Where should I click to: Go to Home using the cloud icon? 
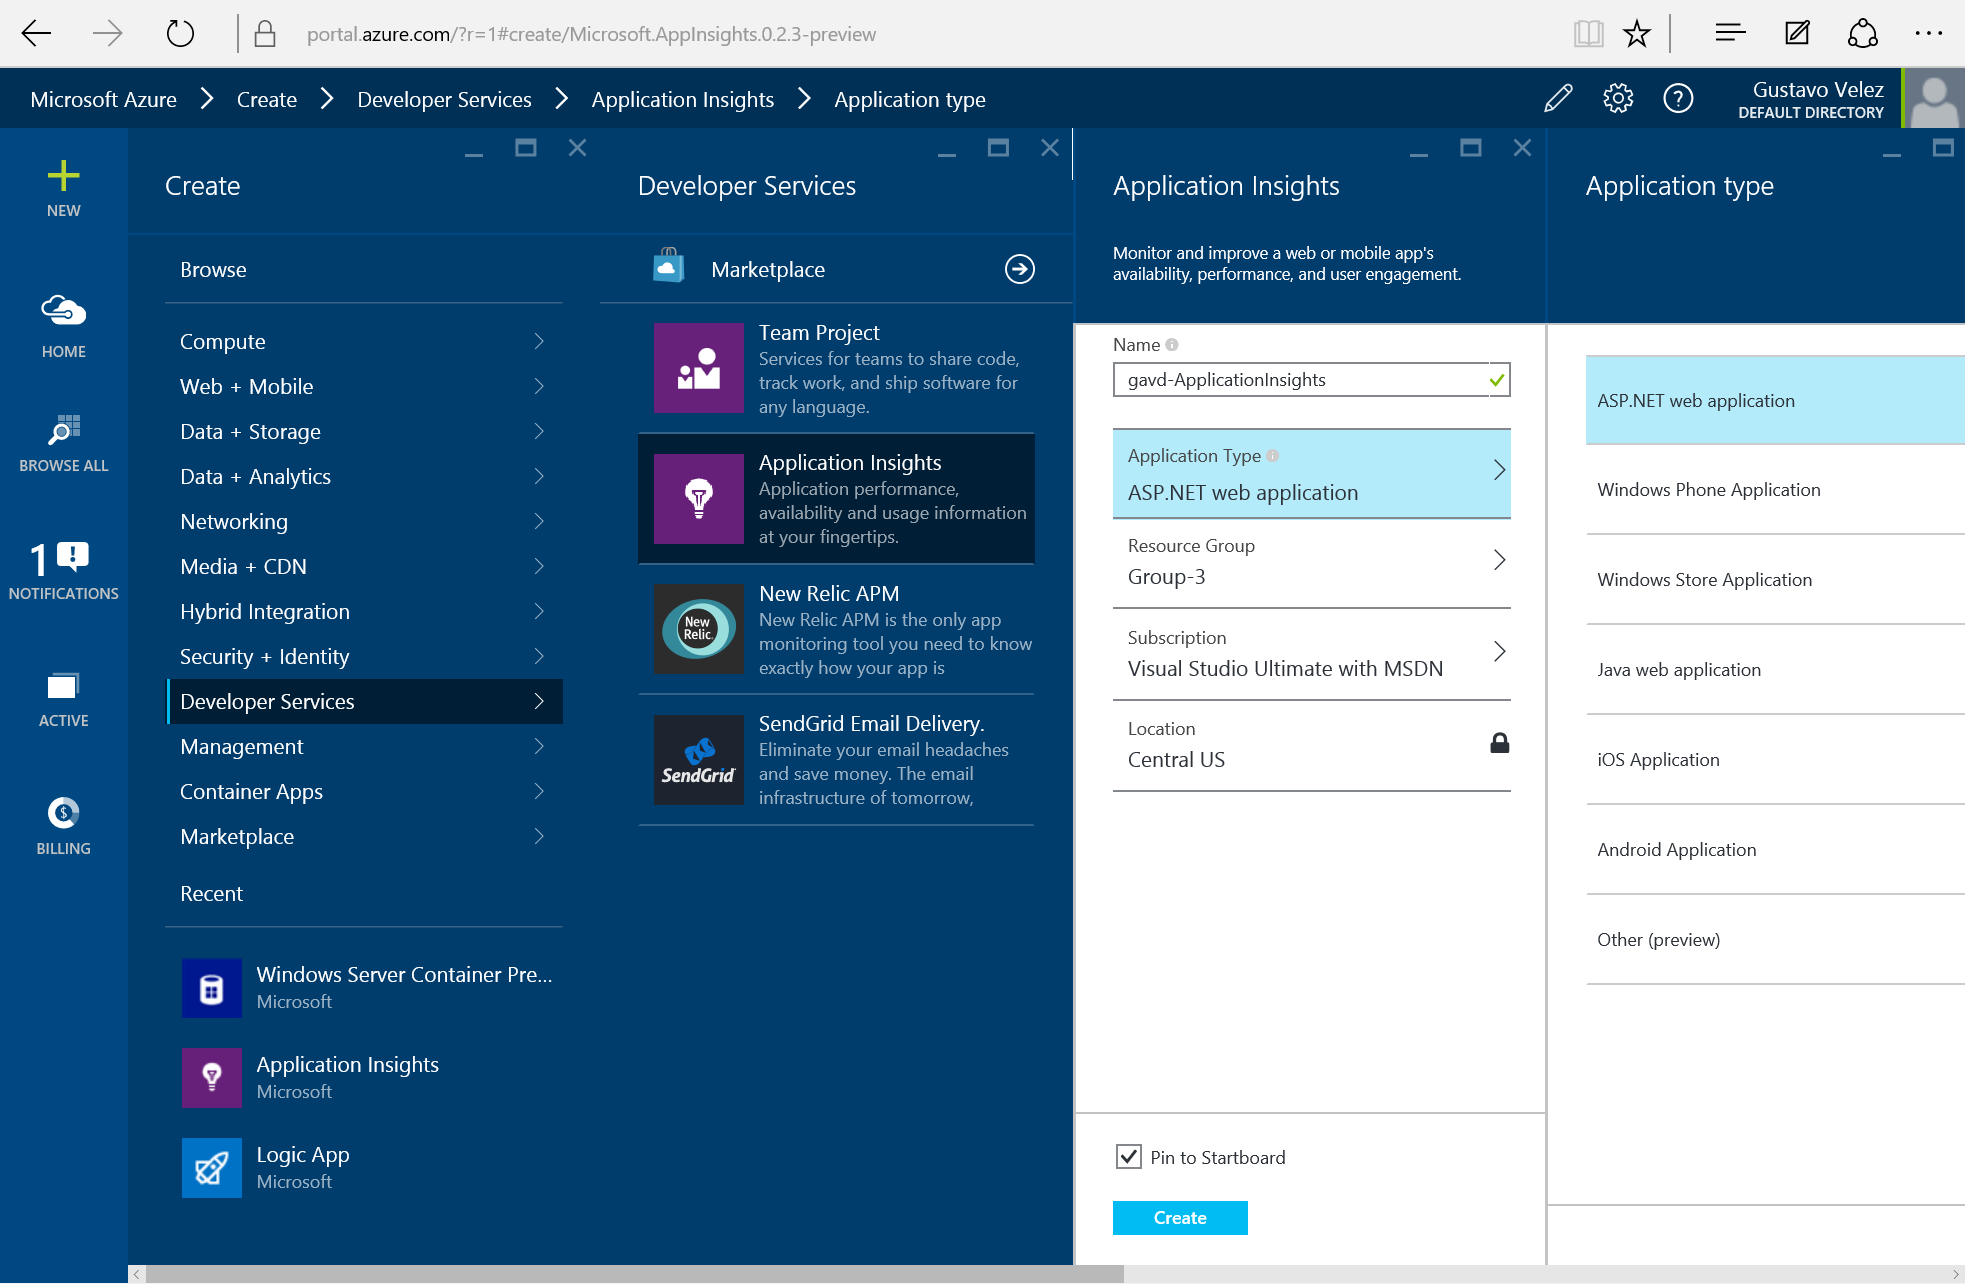tap(63, 312)
